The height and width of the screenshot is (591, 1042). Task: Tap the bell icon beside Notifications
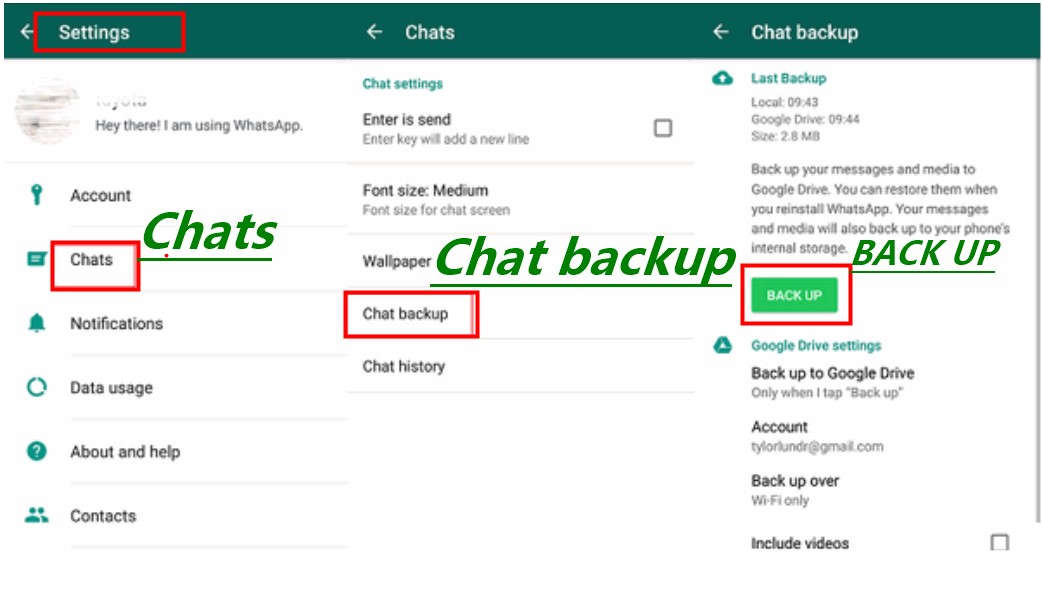click(x=37, y=323)
